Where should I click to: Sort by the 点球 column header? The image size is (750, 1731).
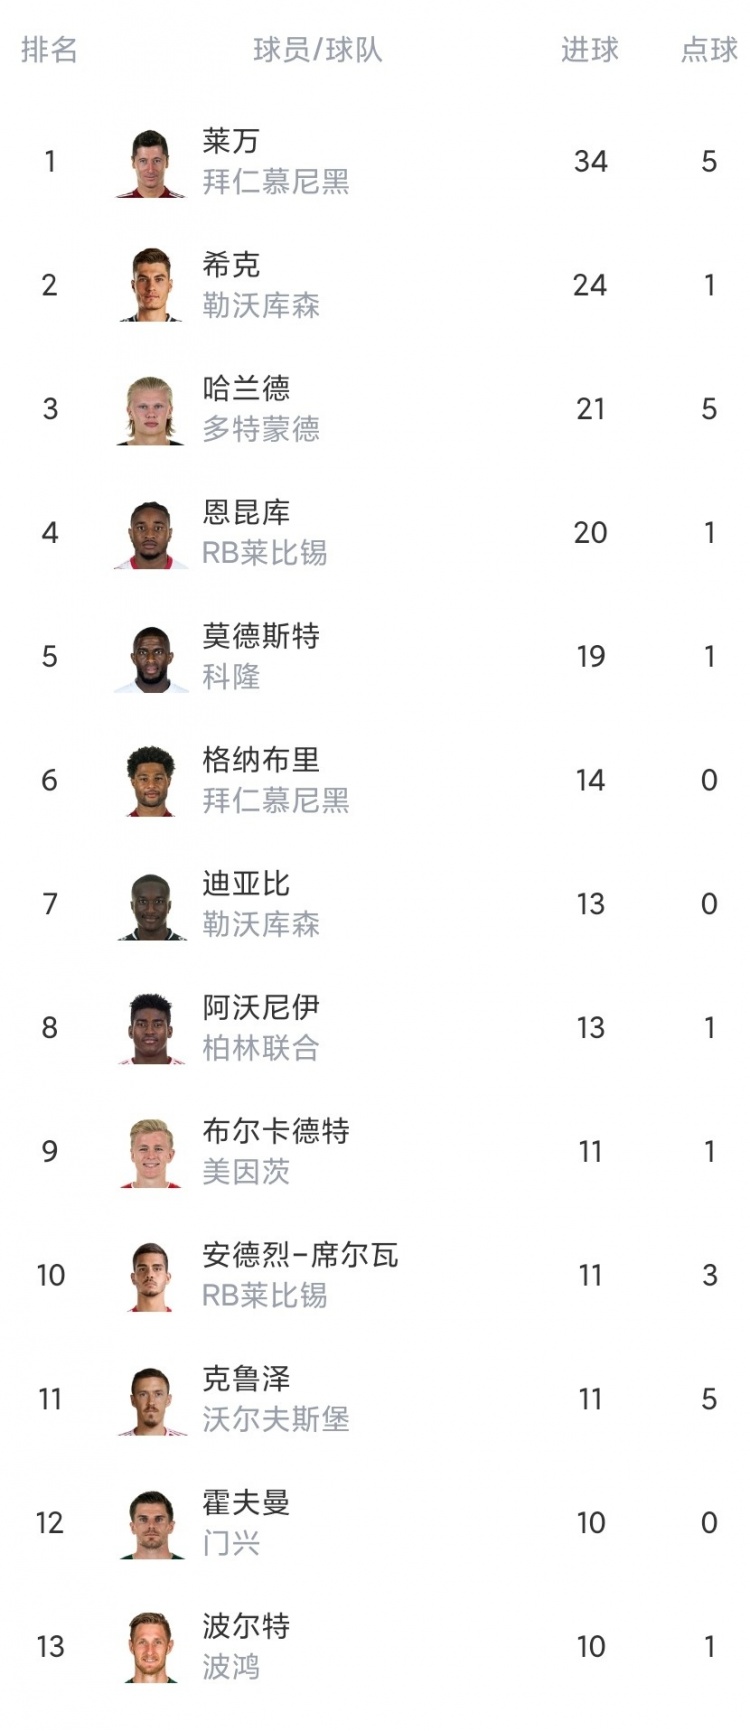click(x=708, y=50)
